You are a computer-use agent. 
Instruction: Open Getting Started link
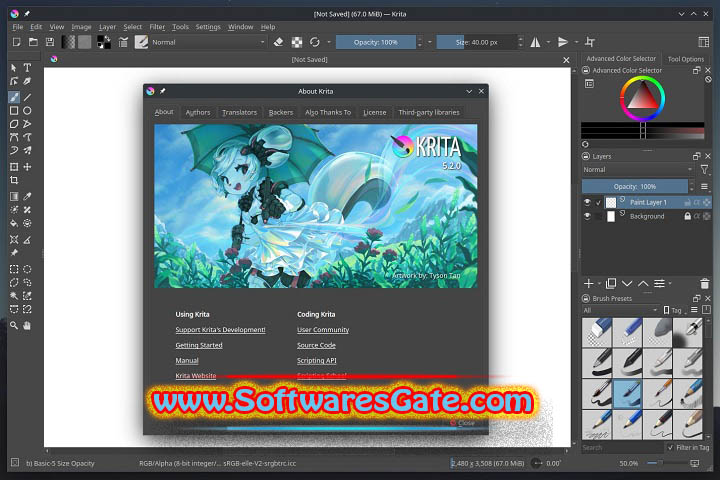coord(199,345)
